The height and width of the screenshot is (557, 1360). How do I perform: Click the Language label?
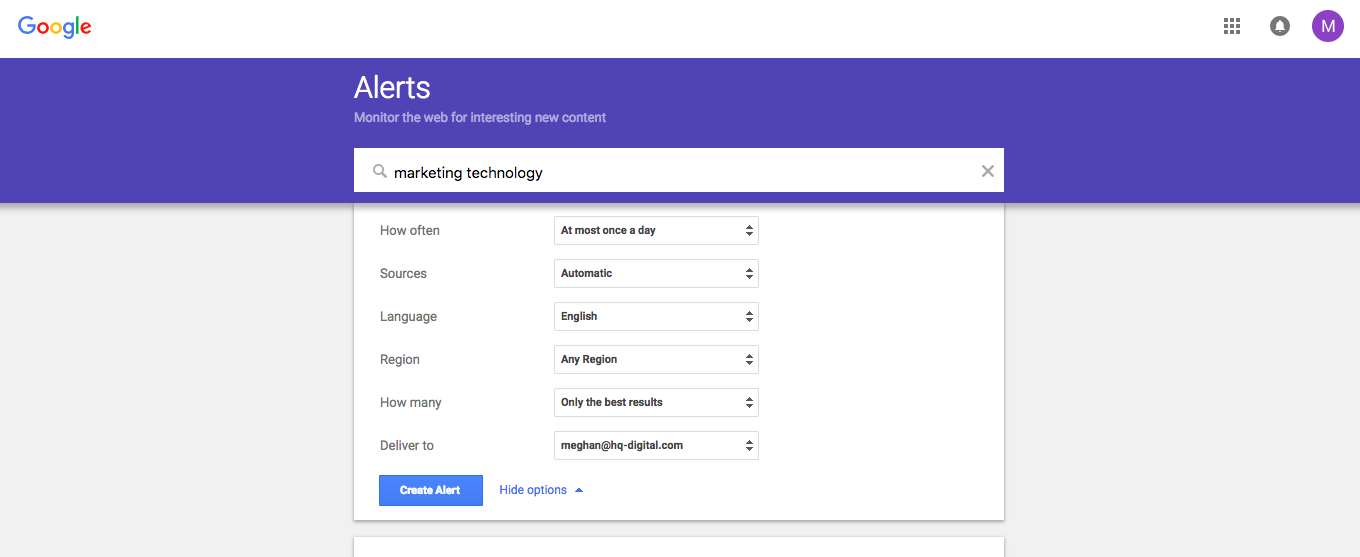click(408, 316)
